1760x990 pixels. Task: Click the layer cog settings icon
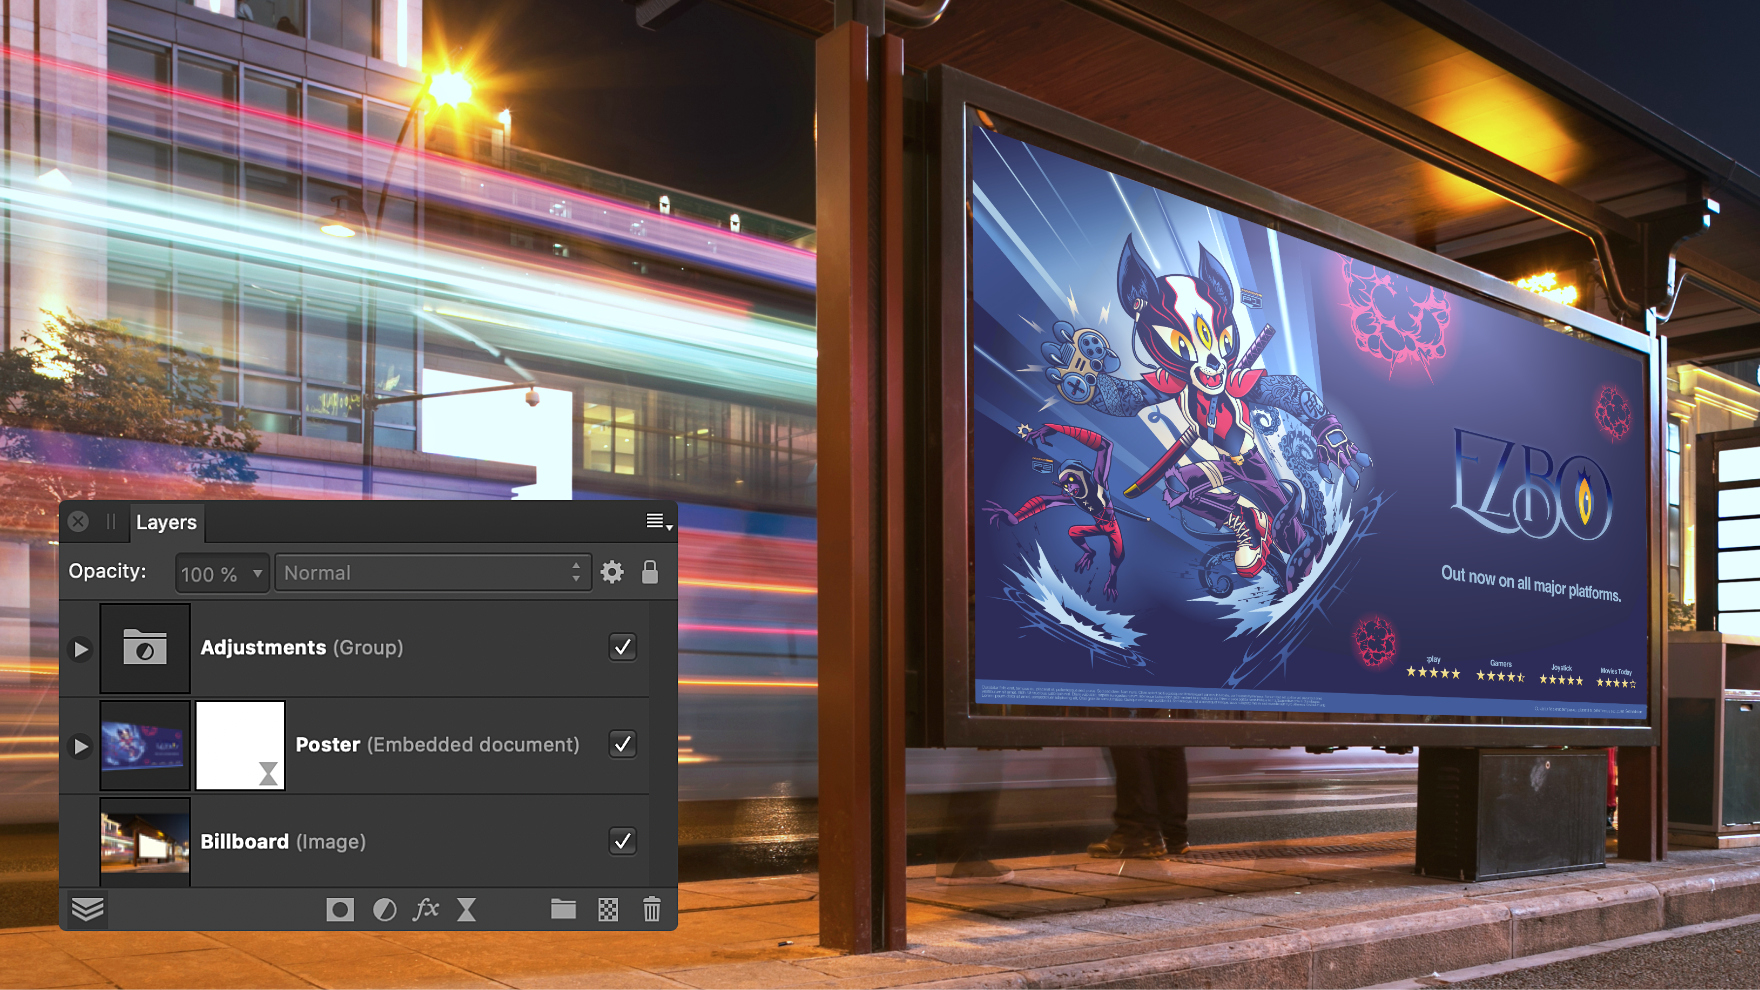coord(612,572)
